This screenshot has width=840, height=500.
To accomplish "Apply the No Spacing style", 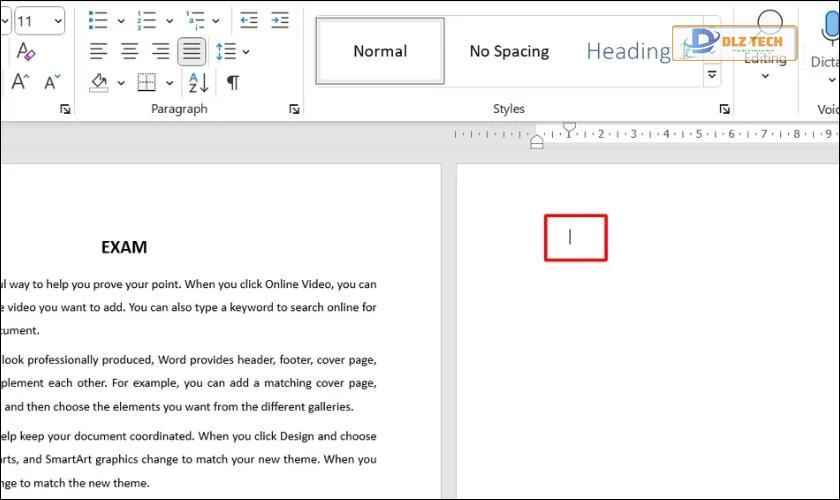I will tap(509, 51).
